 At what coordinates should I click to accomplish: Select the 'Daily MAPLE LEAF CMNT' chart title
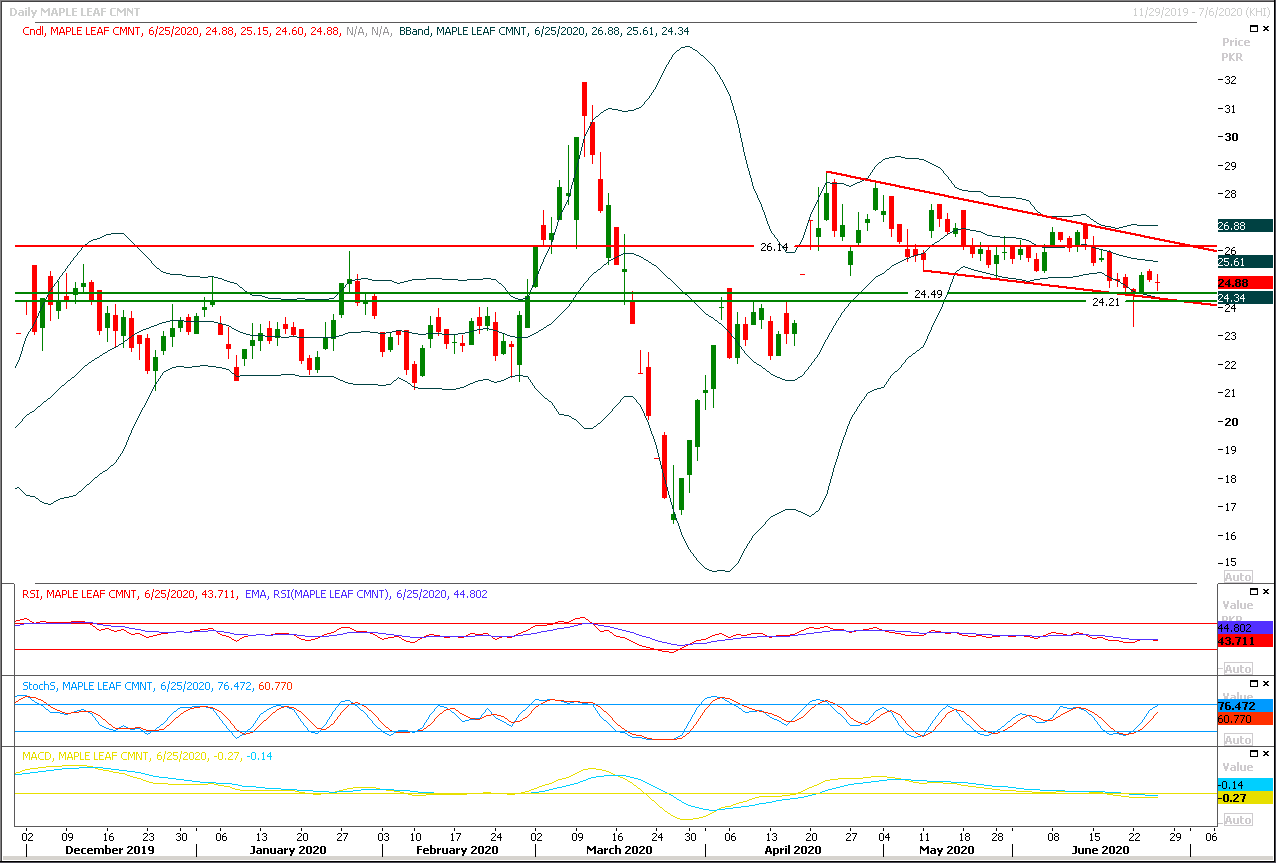(x=75, y=10)
